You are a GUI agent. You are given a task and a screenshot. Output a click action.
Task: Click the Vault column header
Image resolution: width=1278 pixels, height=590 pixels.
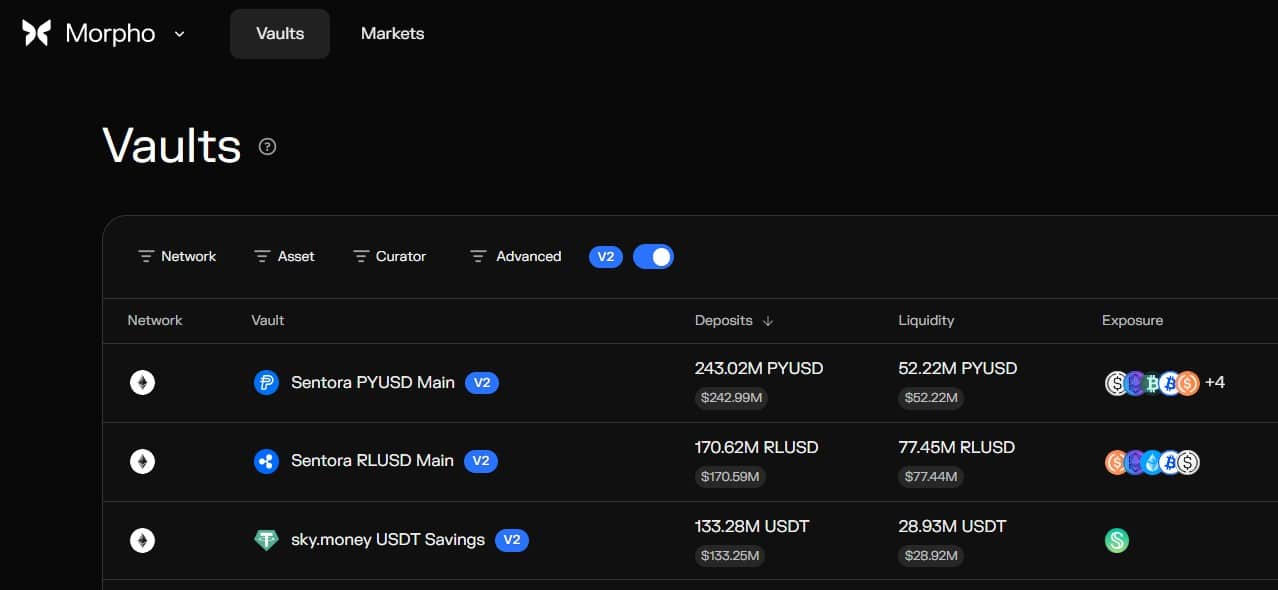[x=268, y=321]
